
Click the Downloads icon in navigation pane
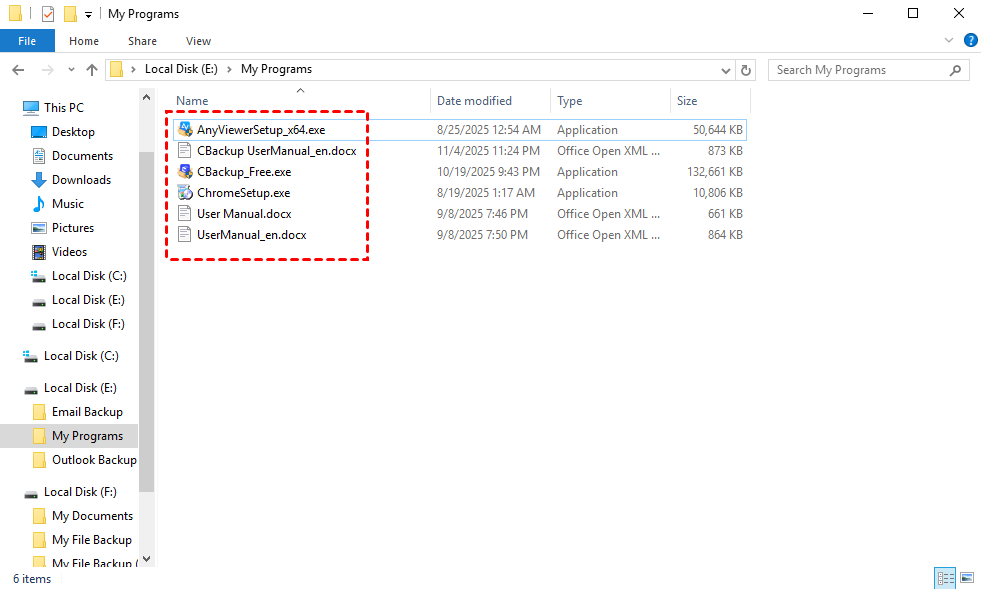(39, 180)
